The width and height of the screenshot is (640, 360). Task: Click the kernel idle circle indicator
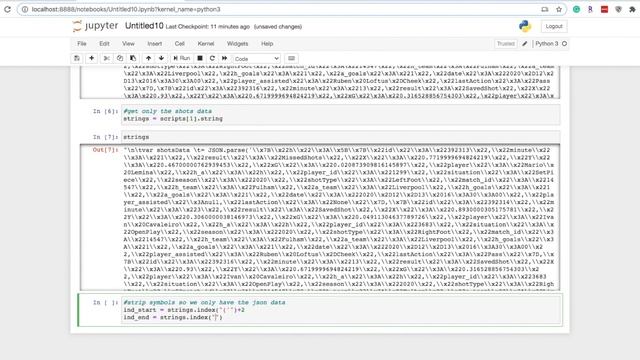click(564, 44)
